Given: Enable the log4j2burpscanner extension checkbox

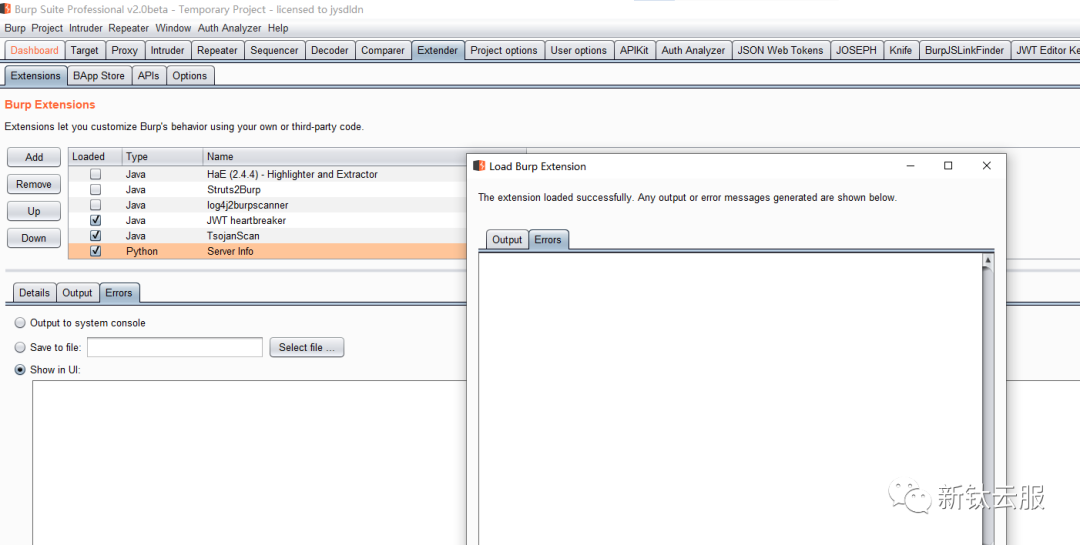Looking at the screenshot, I should (96, 205).
